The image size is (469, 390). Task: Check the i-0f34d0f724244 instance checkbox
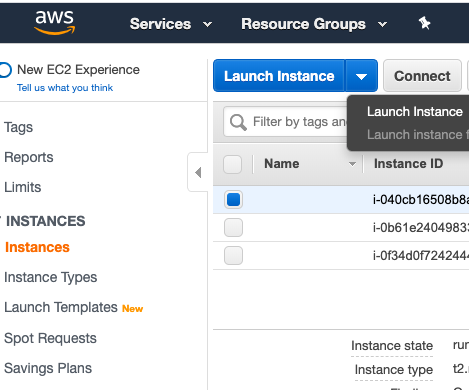(233, 256)
